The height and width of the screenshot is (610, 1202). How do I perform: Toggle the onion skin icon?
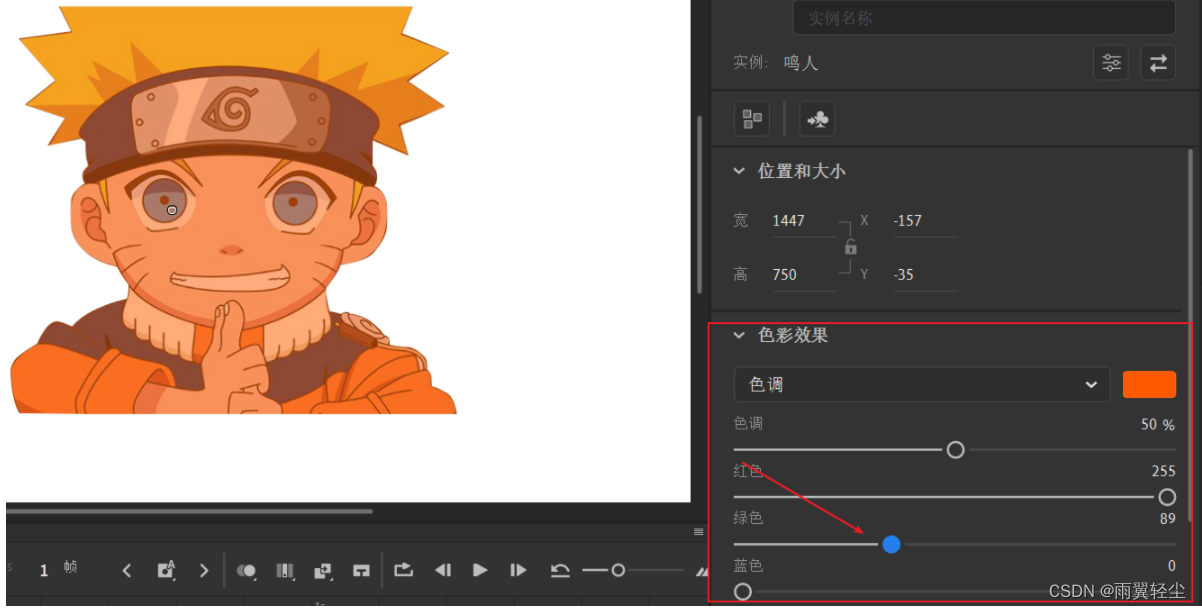tap(247, 571)
